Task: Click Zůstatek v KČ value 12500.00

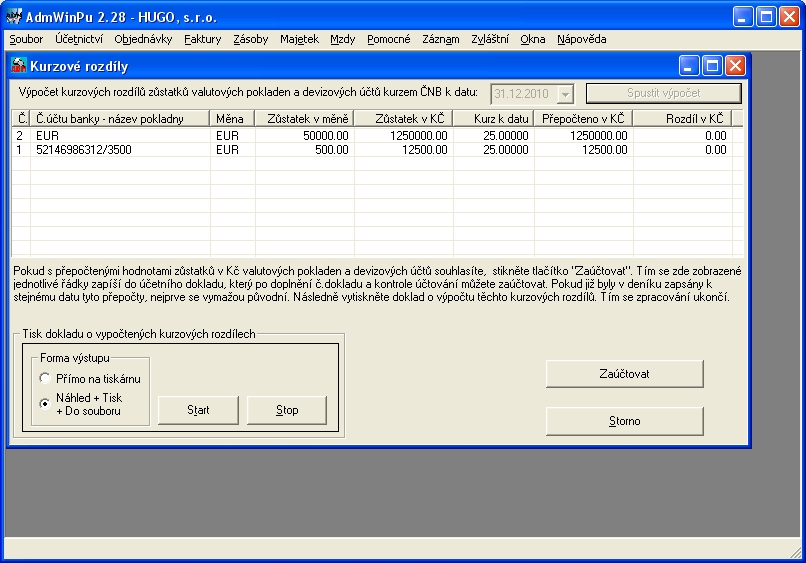Action: pyautogui.click(x=404, y=150)
